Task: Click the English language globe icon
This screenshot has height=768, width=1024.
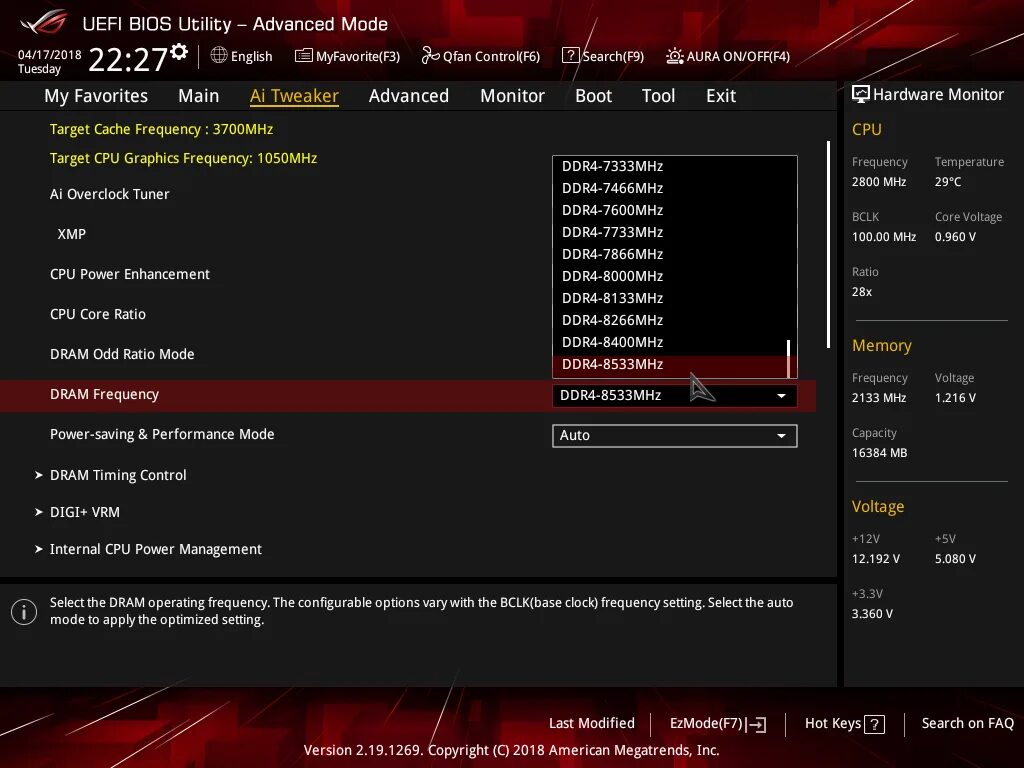Action: (219, 56)
